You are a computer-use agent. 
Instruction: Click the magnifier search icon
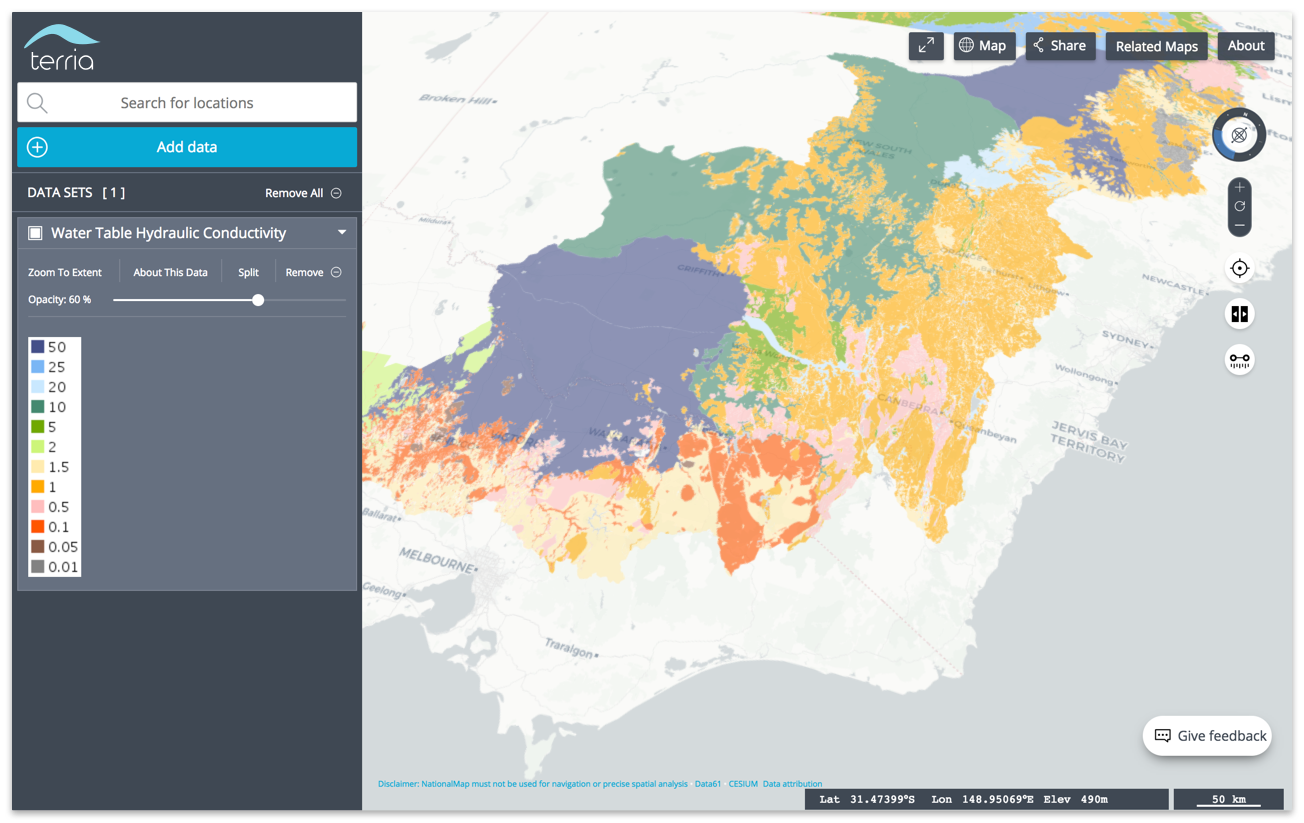[x=37, y=103]
